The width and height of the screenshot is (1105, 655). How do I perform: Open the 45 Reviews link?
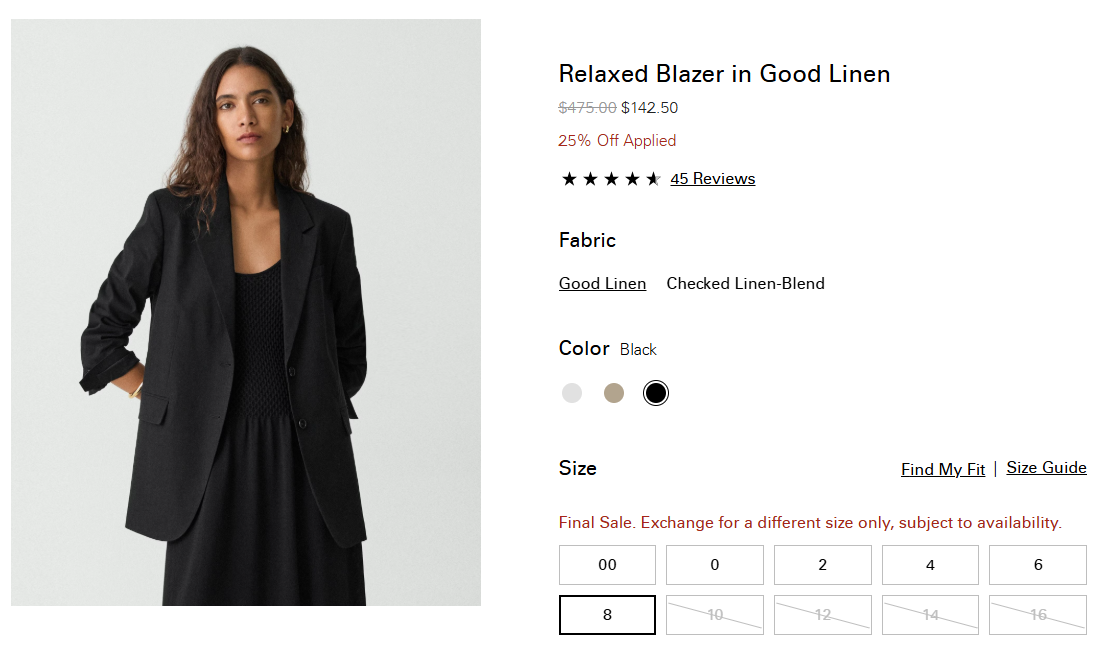(x=712, y=179)
